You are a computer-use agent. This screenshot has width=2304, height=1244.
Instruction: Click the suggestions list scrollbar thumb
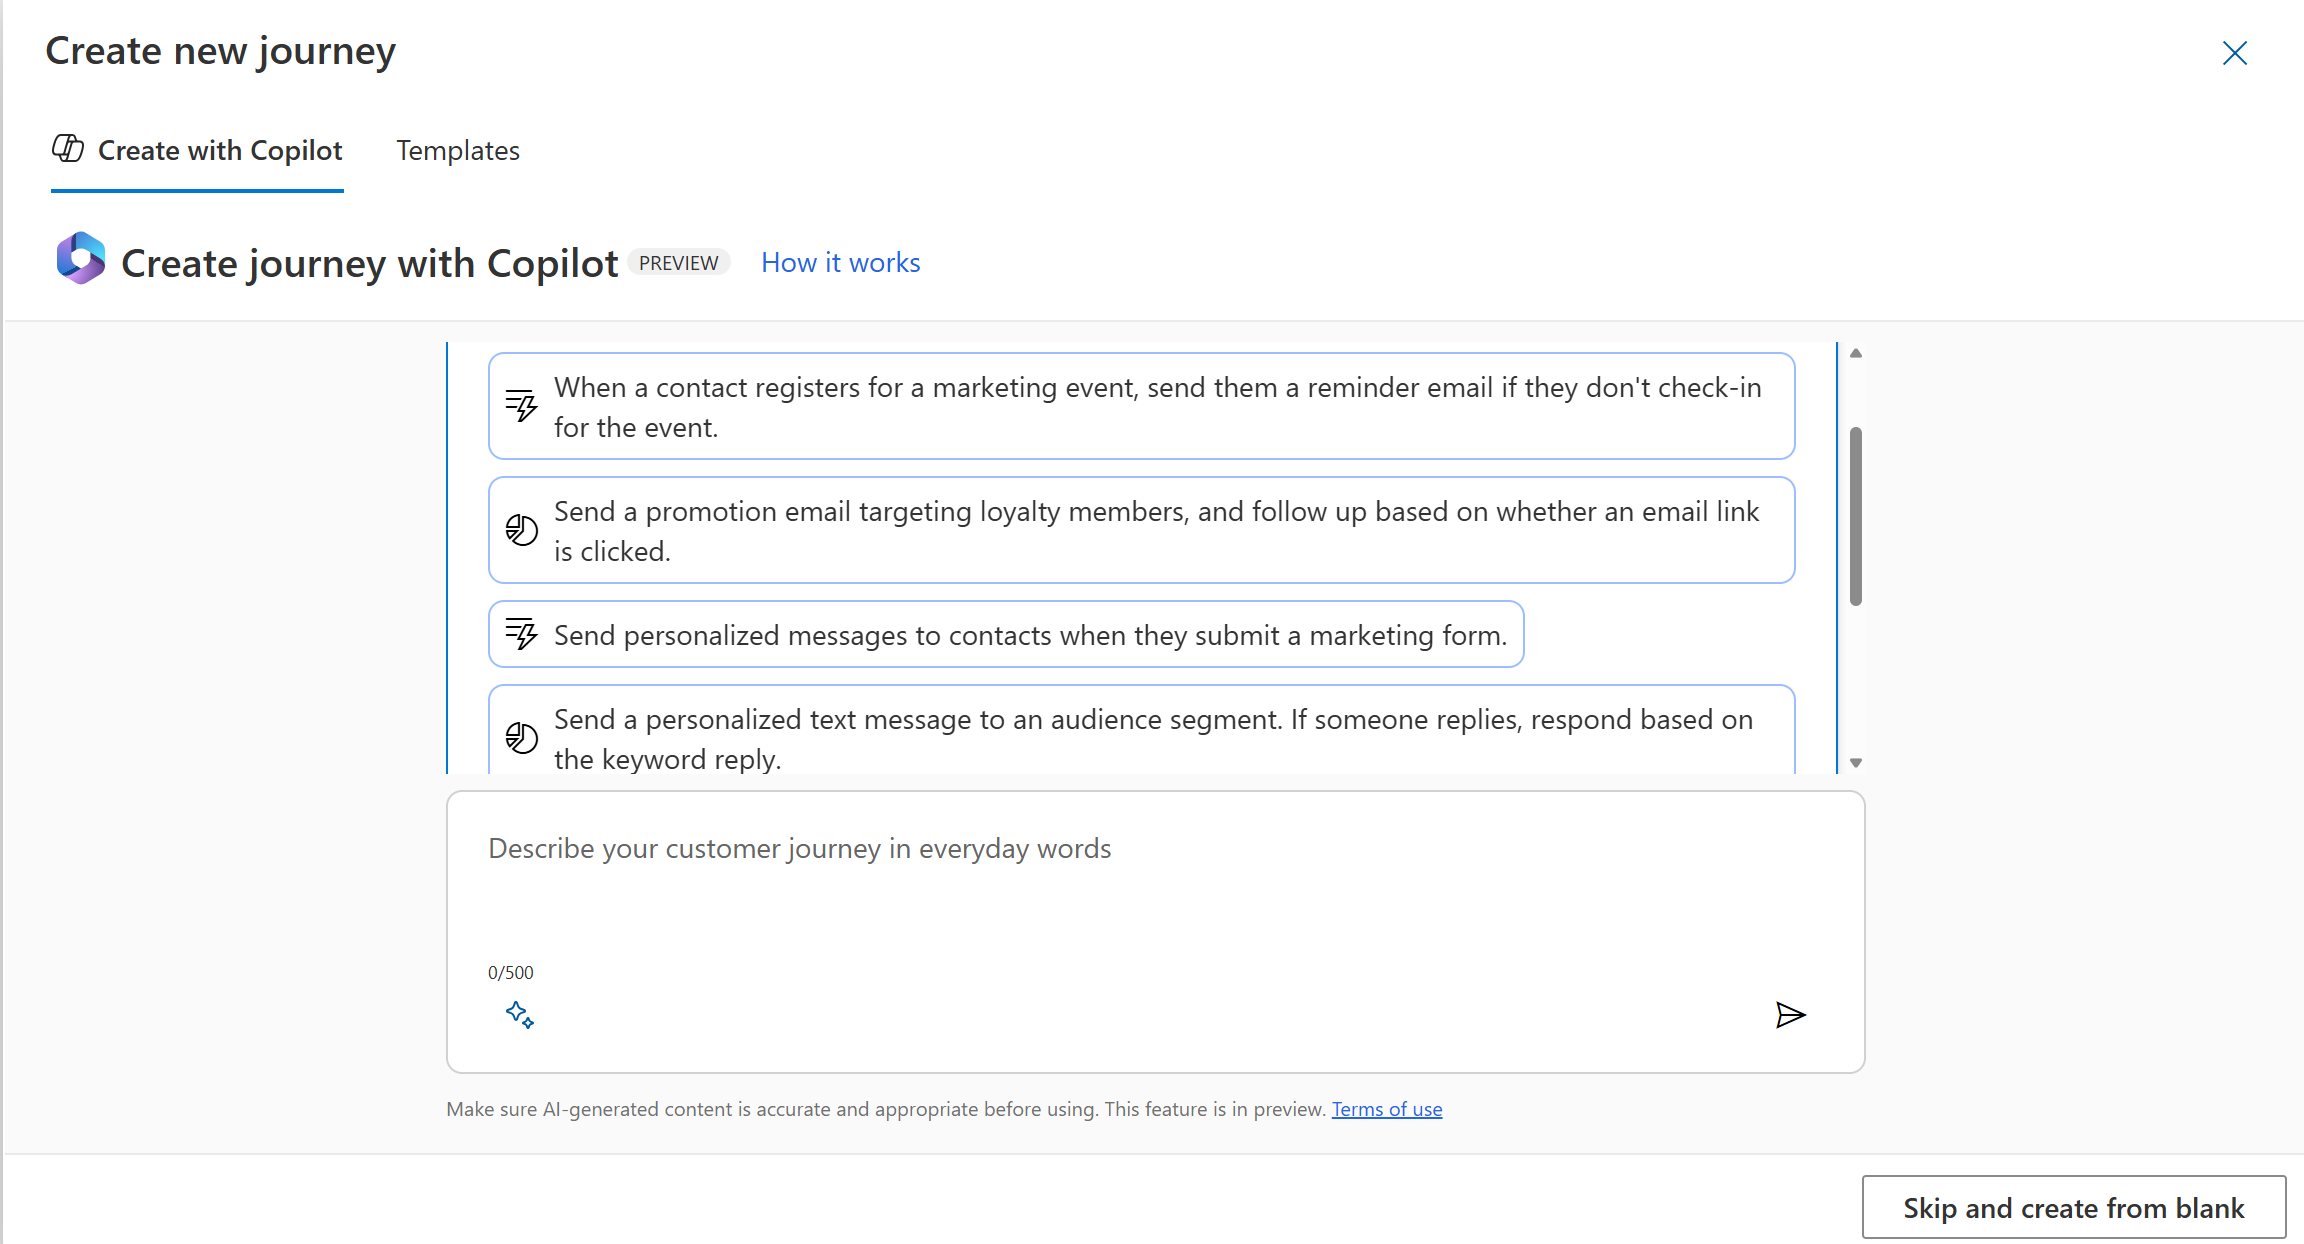coord(1855,515)
